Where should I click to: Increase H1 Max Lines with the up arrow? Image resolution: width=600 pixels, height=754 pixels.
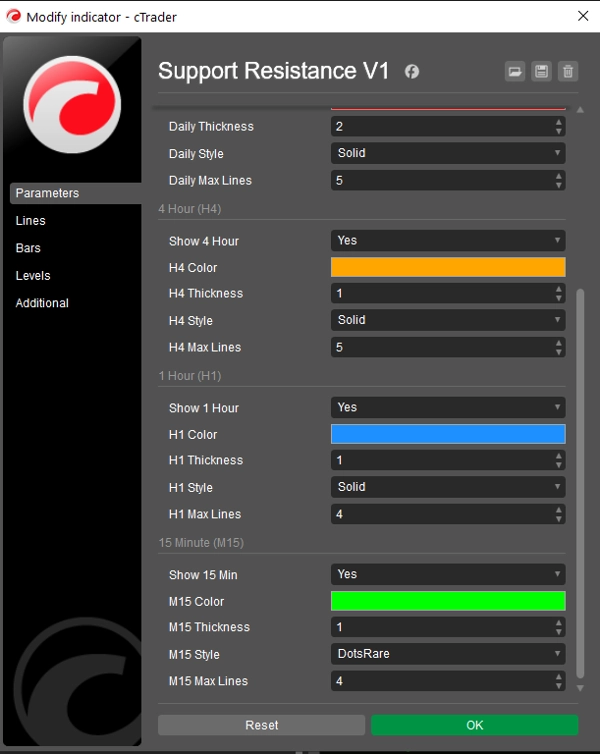558,510
